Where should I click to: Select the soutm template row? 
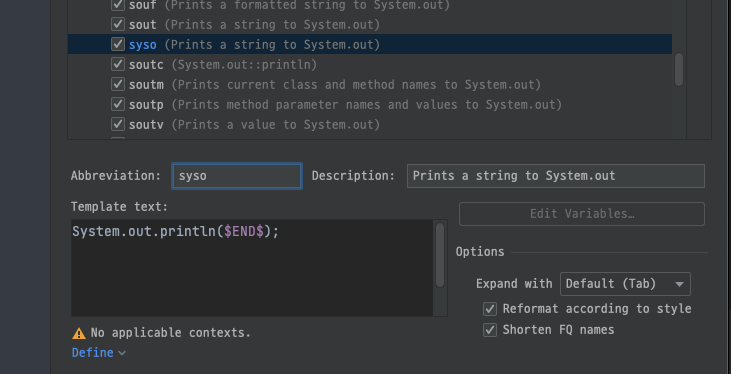[x=370, y=84]
